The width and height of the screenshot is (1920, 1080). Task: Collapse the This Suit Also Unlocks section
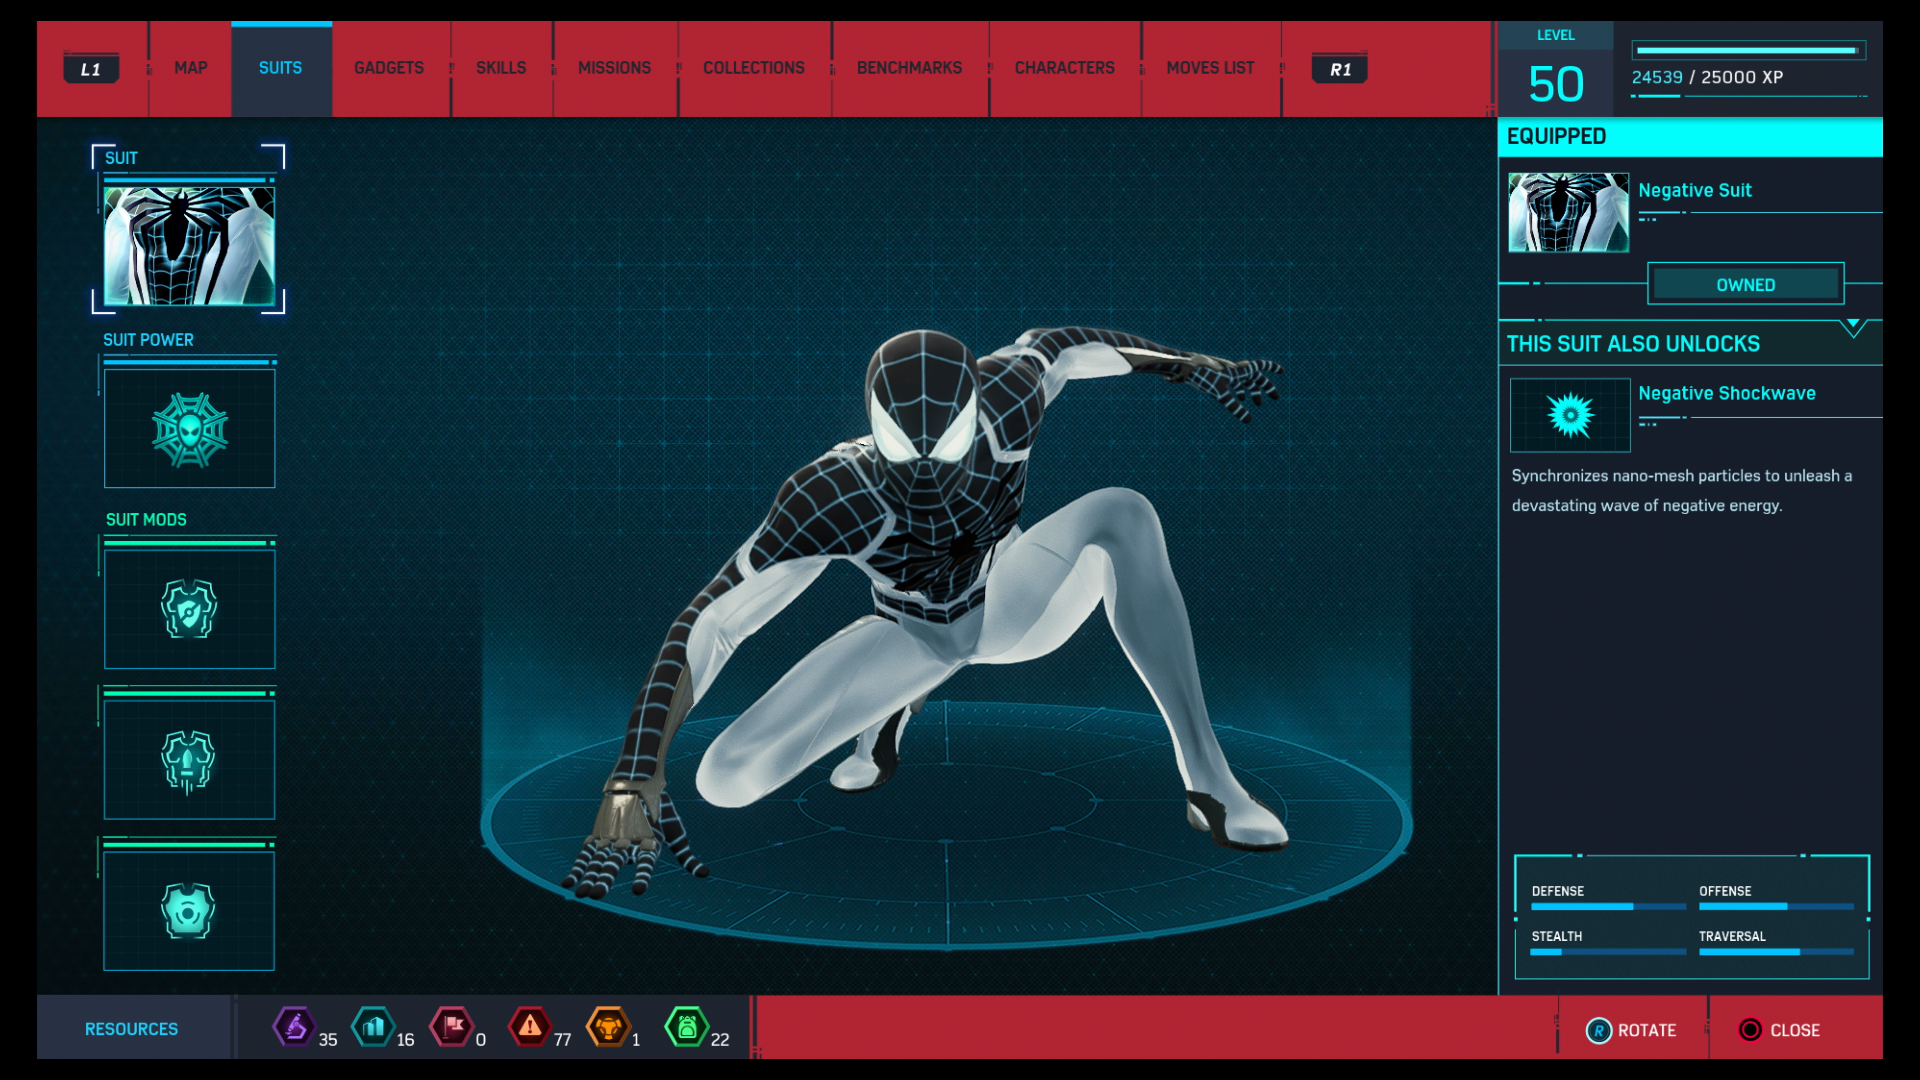[x=1855, y=323]
